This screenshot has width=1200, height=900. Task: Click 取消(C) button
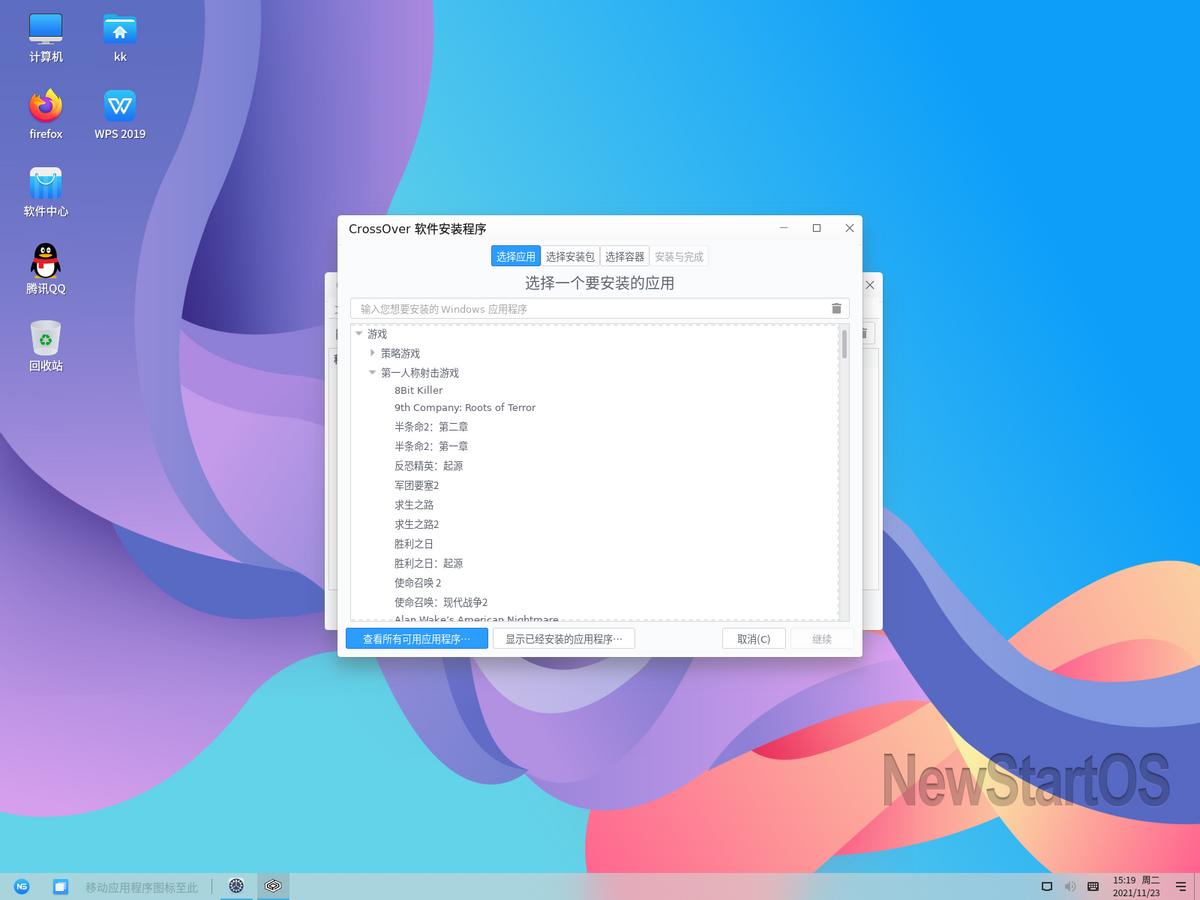click(x=754, y=639)
